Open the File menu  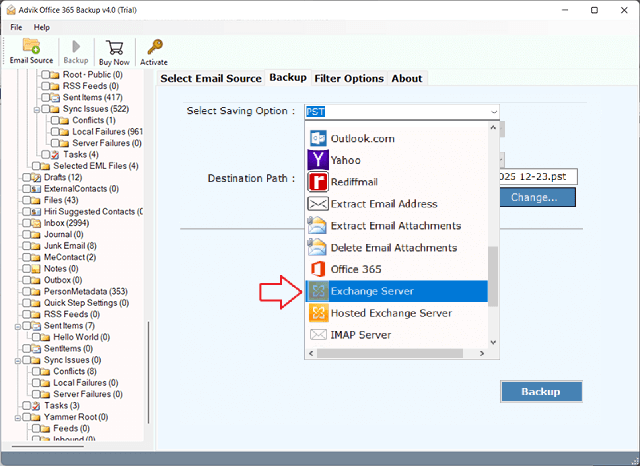coord(16,27)
